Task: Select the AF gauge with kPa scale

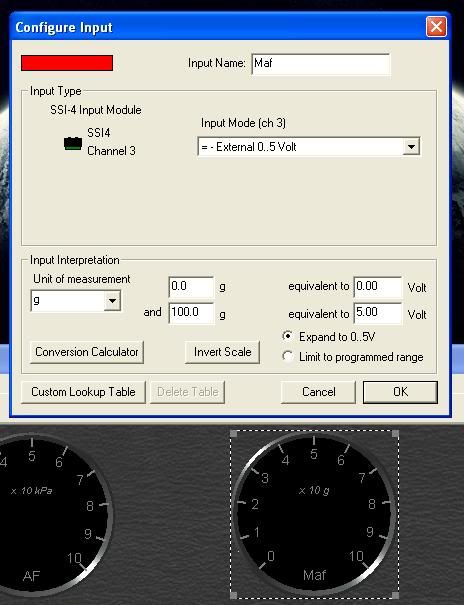Action: tap(46, 514)
